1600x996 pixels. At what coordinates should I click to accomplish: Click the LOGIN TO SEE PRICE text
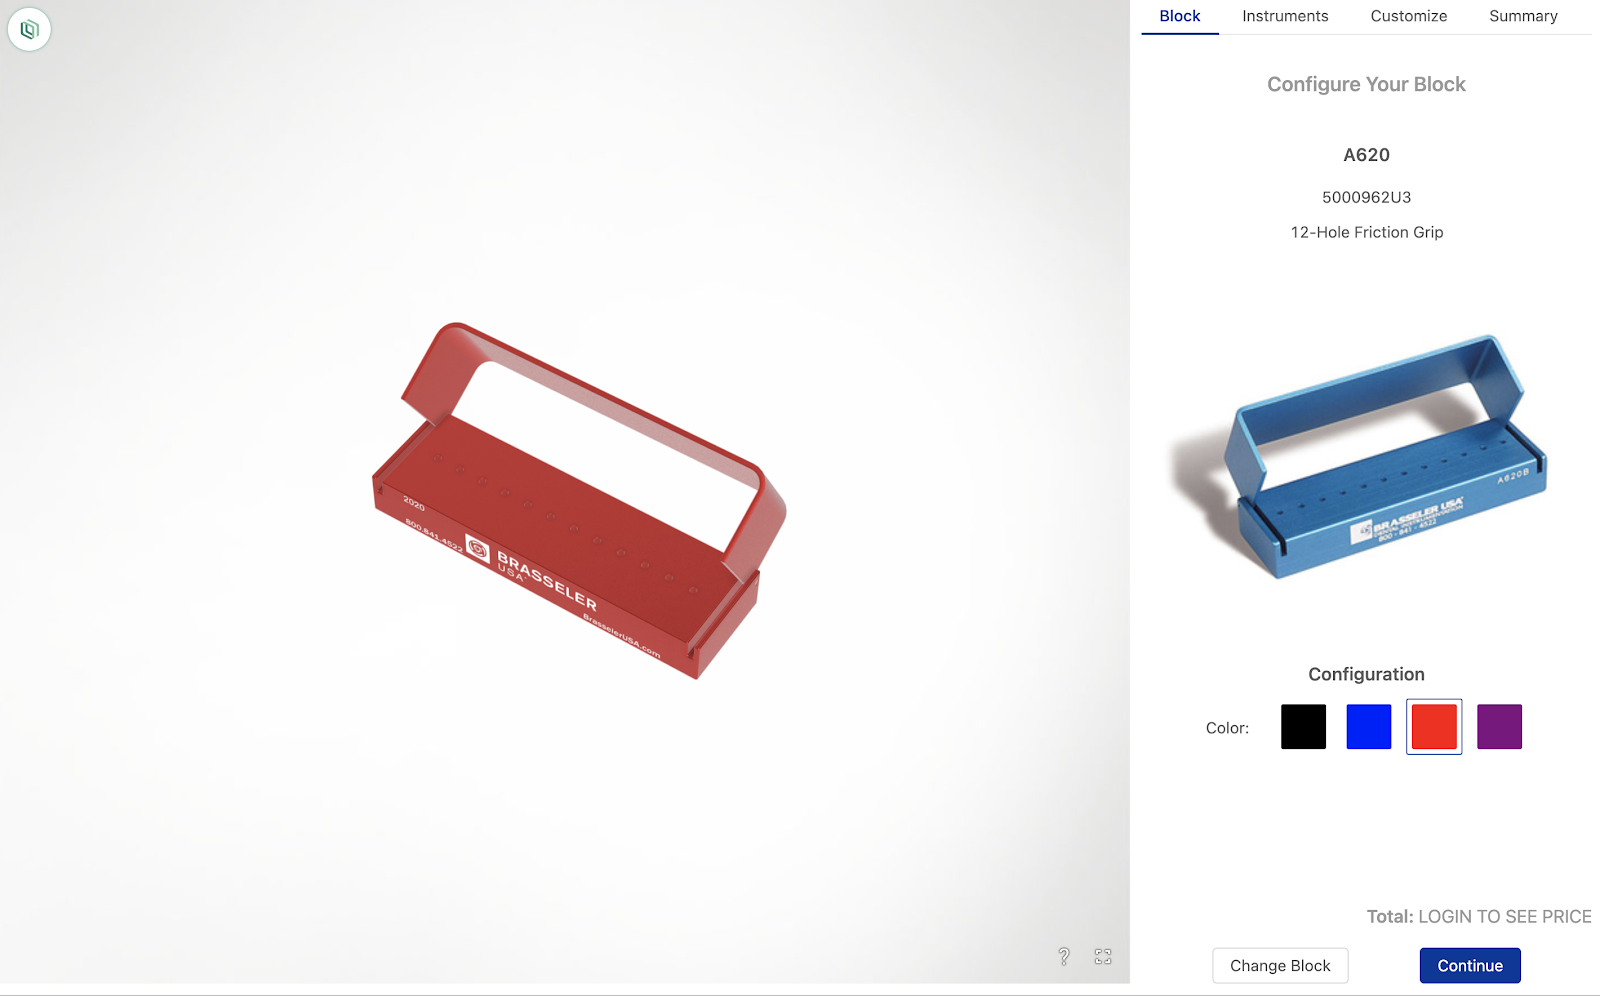(1505, 917)
